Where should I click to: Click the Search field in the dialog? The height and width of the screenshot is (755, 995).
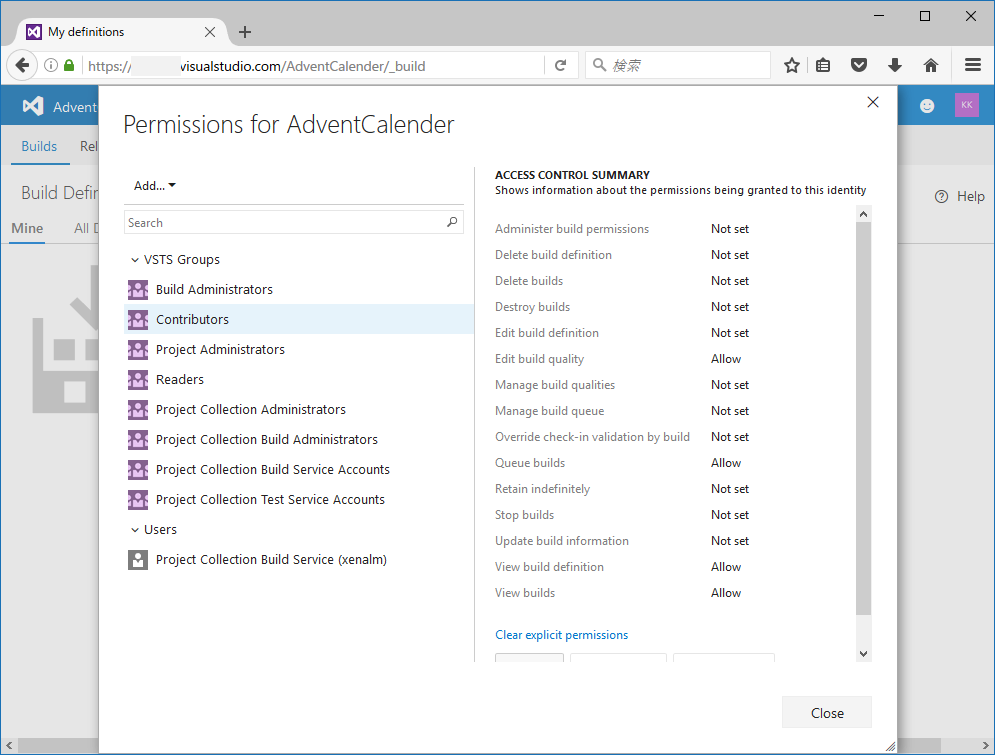pyautogui.click(x=285, y=223)
